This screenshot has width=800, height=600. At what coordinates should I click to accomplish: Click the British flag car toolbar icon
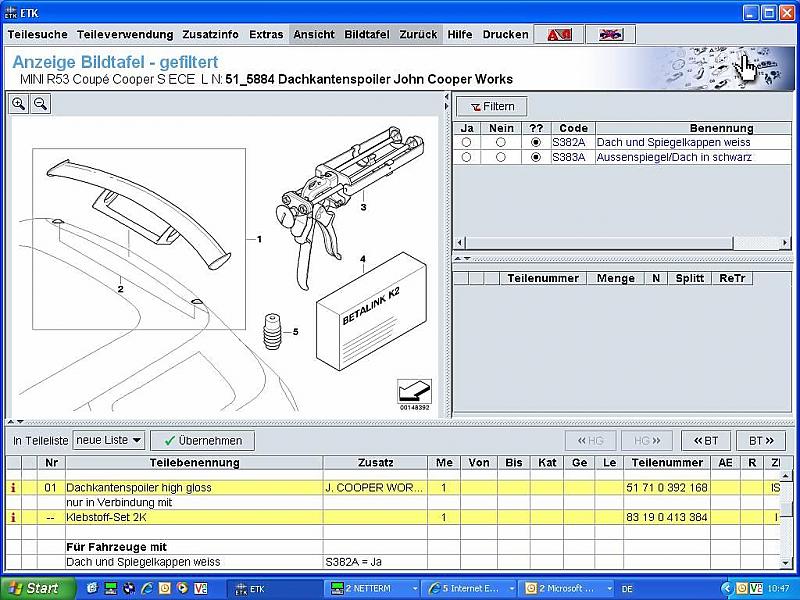click(x=610, y=34)
